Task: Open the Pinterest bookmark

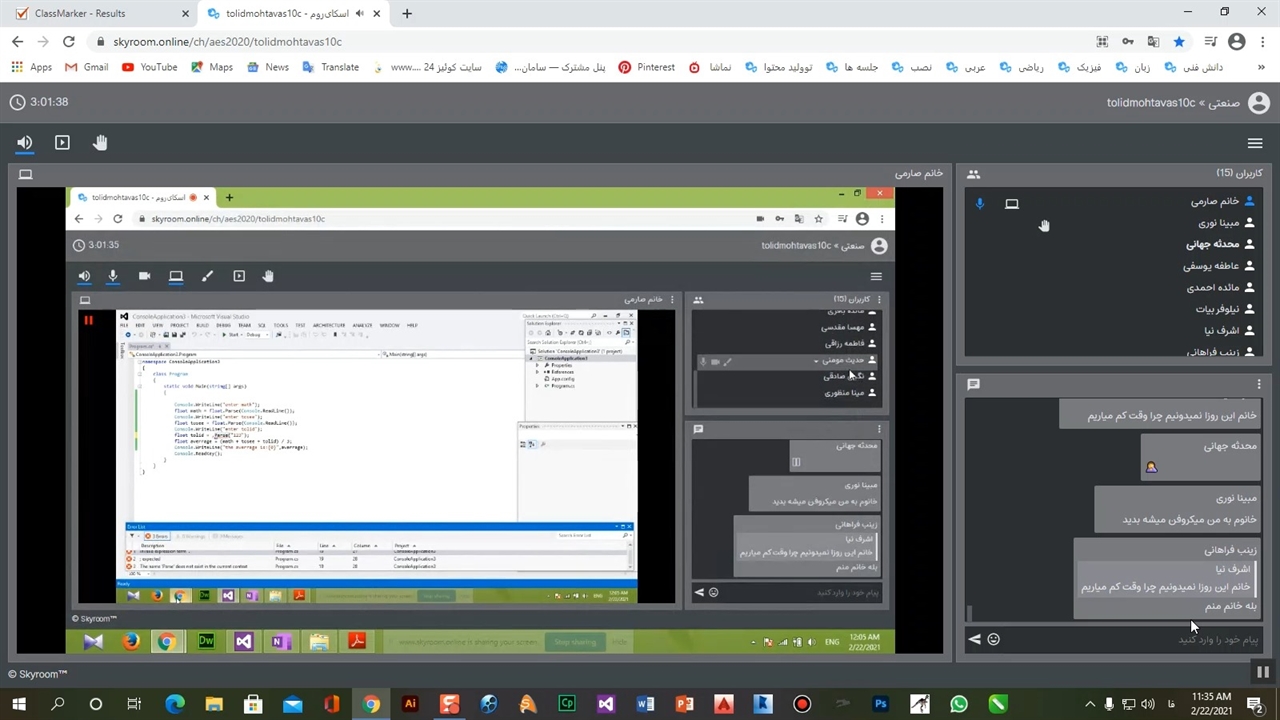Action: 646,67
